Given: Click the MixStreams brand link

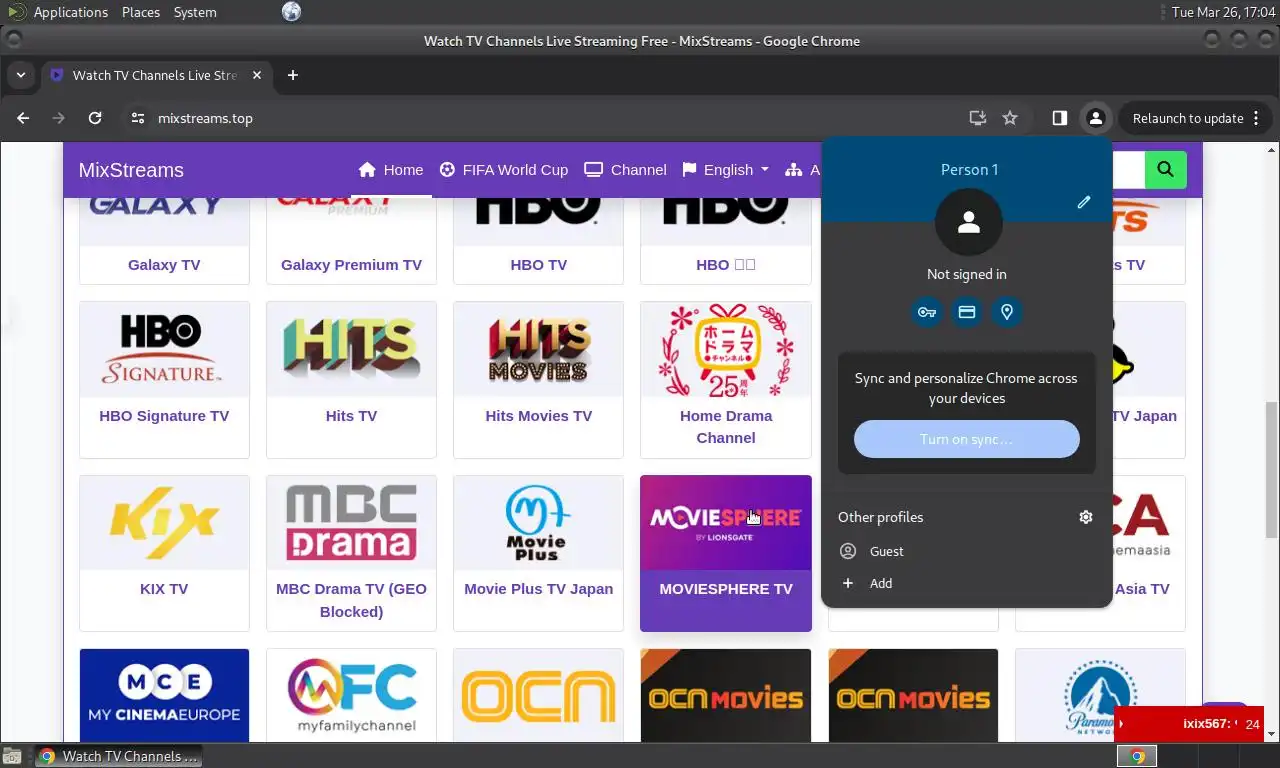Looking at the screenshot, I should pos(131,170).
